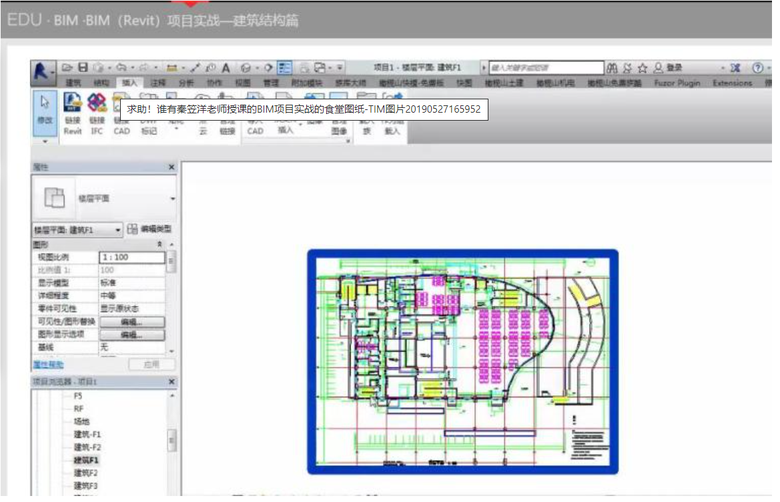Click the Text 'A' icon in quick access toolbar
Viewport: 780px width, 502px height.
click(x=226, y=67)
